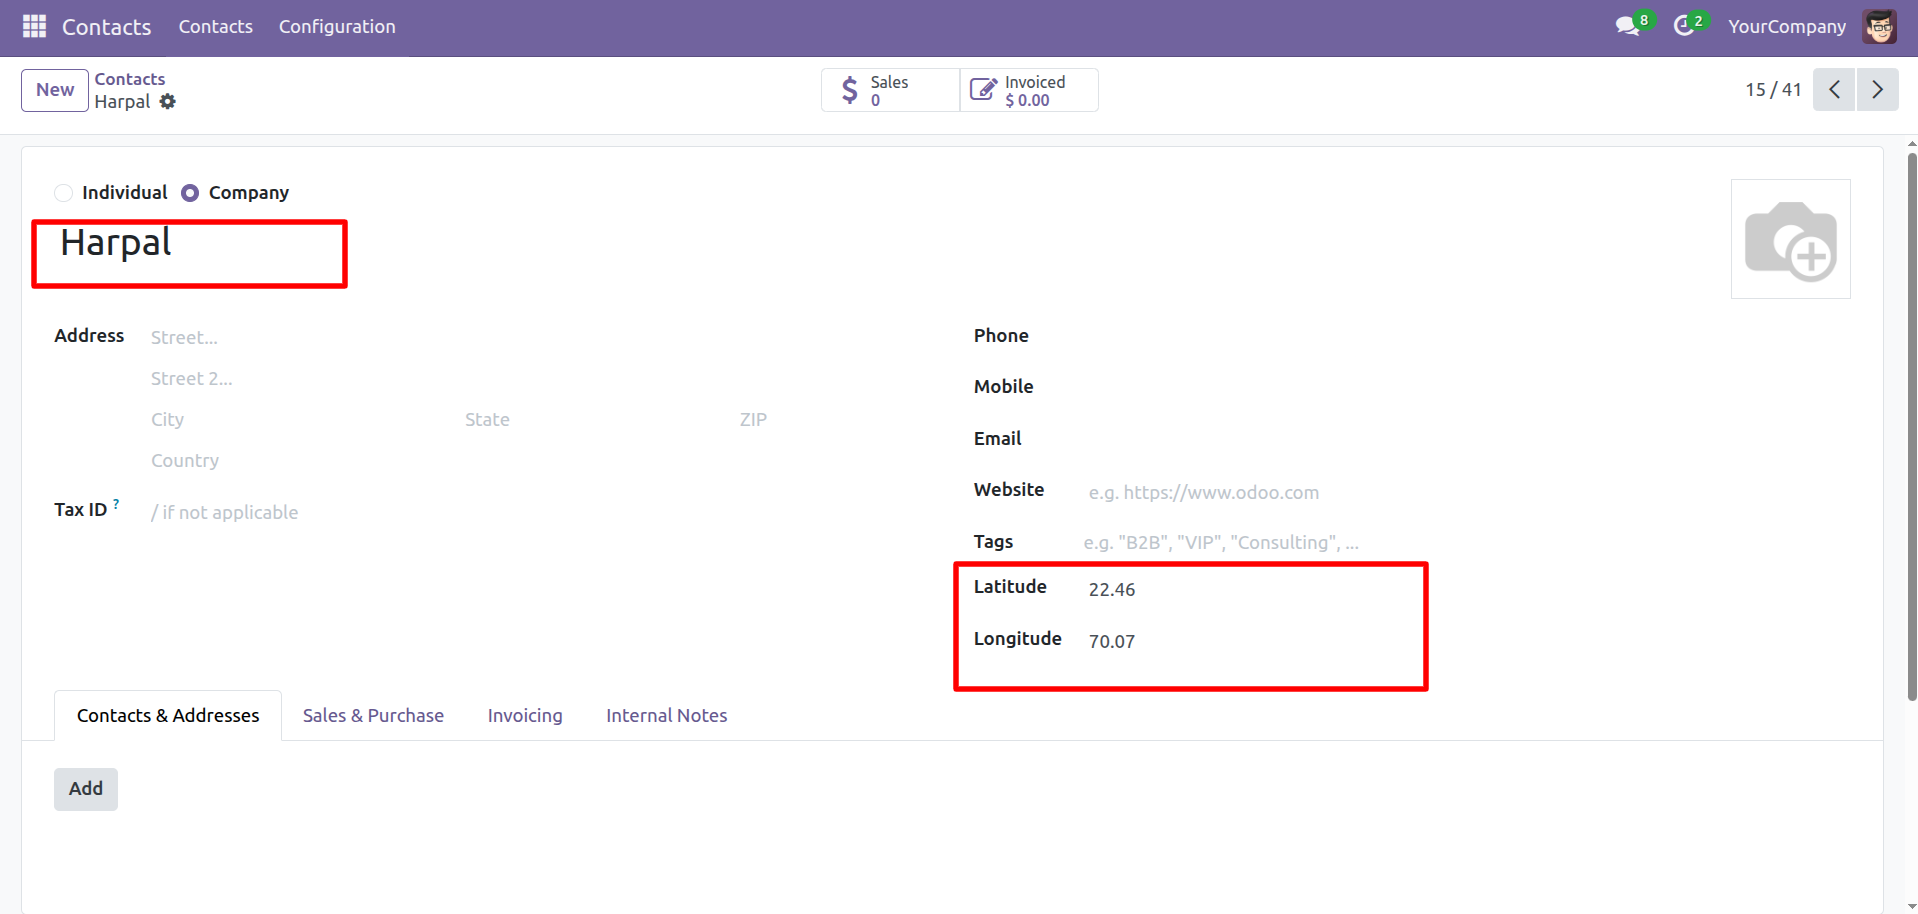
Task: Click the Website input field
Action: (x=1468, y=492)
